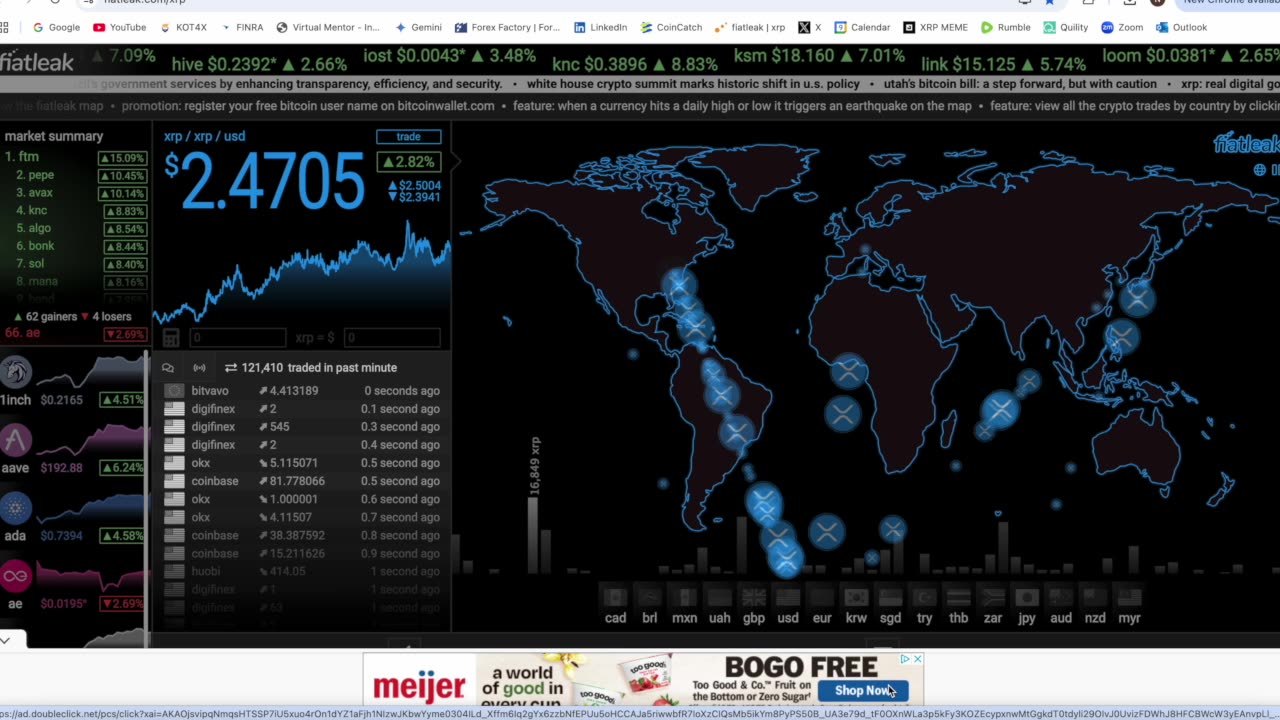This screenshot has width=1280, height=720.
Task: Click the aud flag icon
Action: [1061, 597]
